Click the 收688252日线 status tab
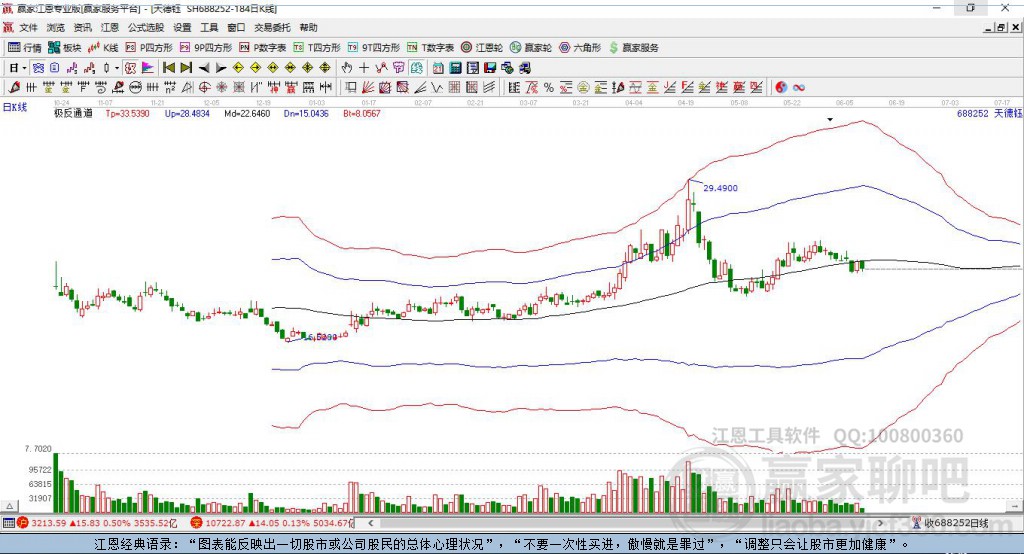Image resolution: width=1024 pixels, height=554 pixels. coord(956,523)
